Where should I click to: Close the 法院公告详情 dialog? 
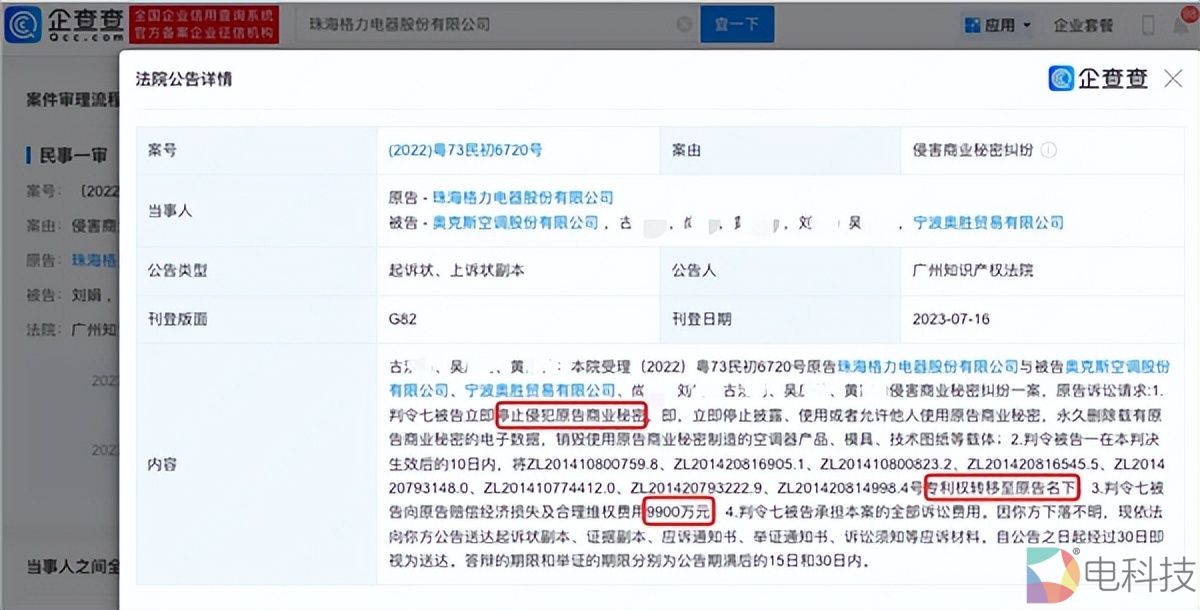[x=1174, y=78]
